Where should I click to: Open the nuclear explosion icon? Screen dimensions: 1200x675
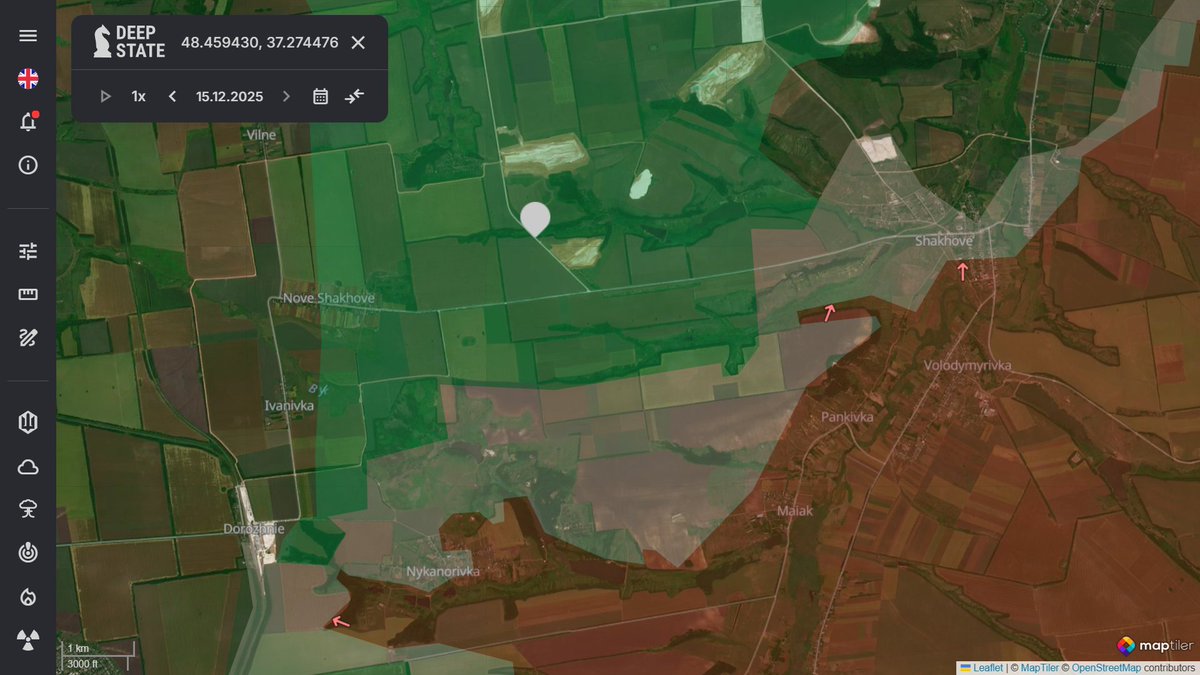coord(28,510)
